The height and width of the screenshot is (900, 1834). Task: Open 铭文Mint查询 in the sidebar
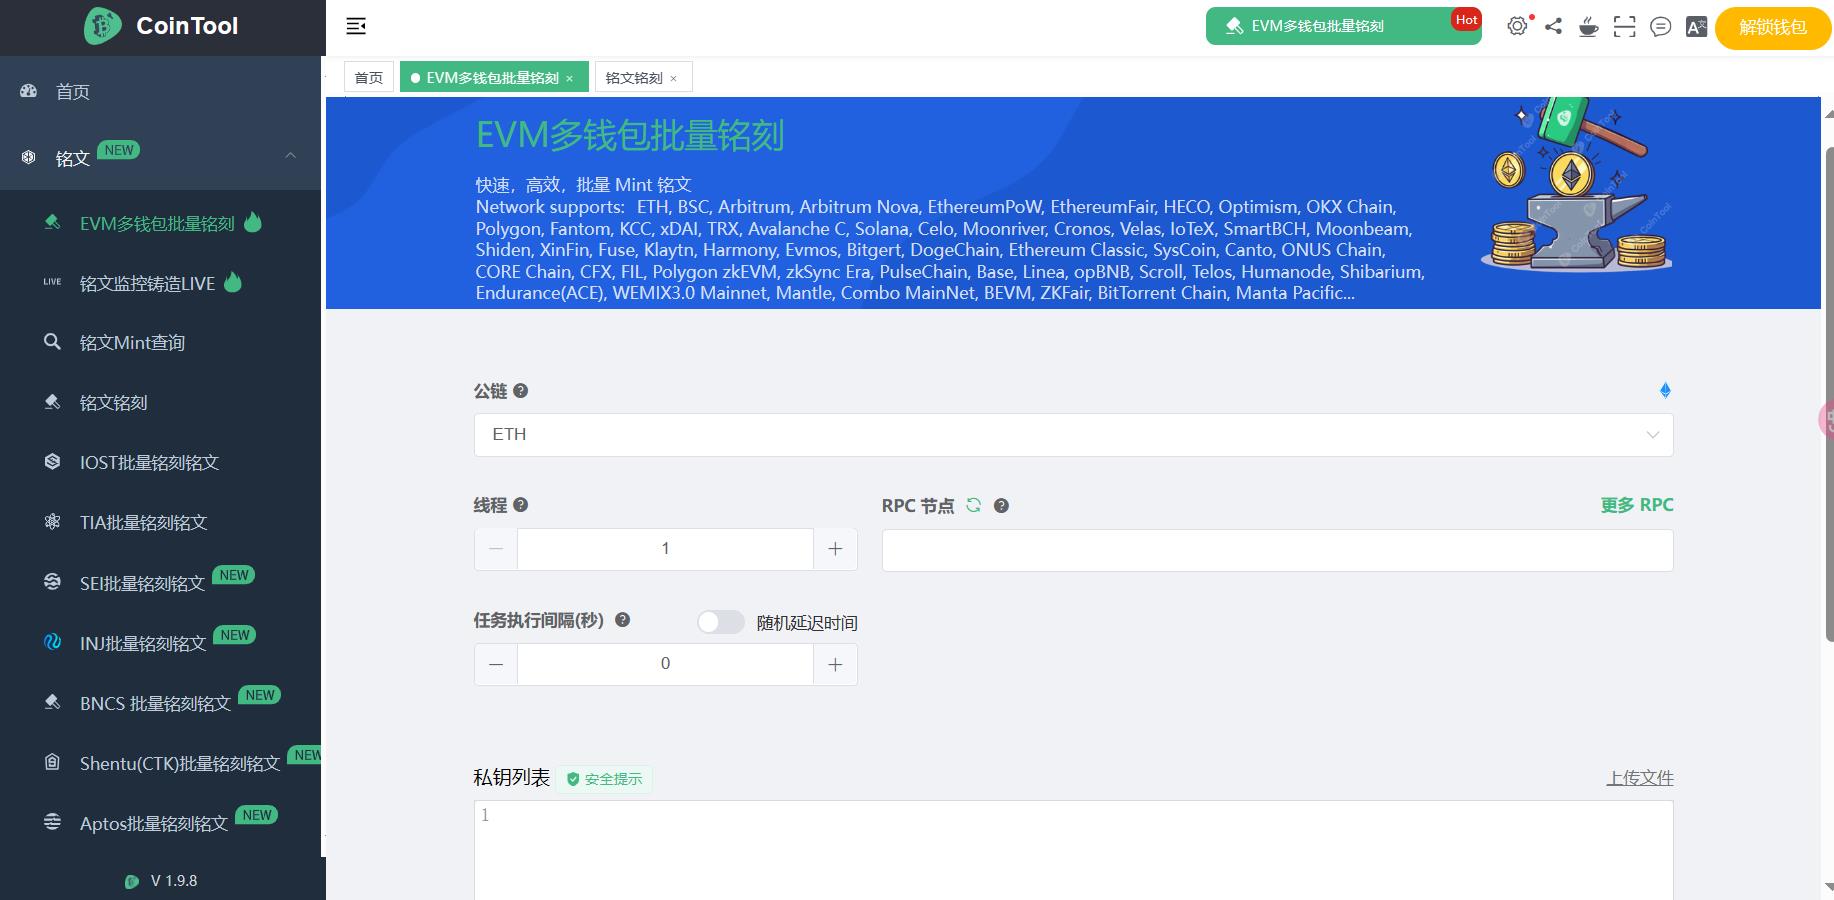(x=132, y=343)
